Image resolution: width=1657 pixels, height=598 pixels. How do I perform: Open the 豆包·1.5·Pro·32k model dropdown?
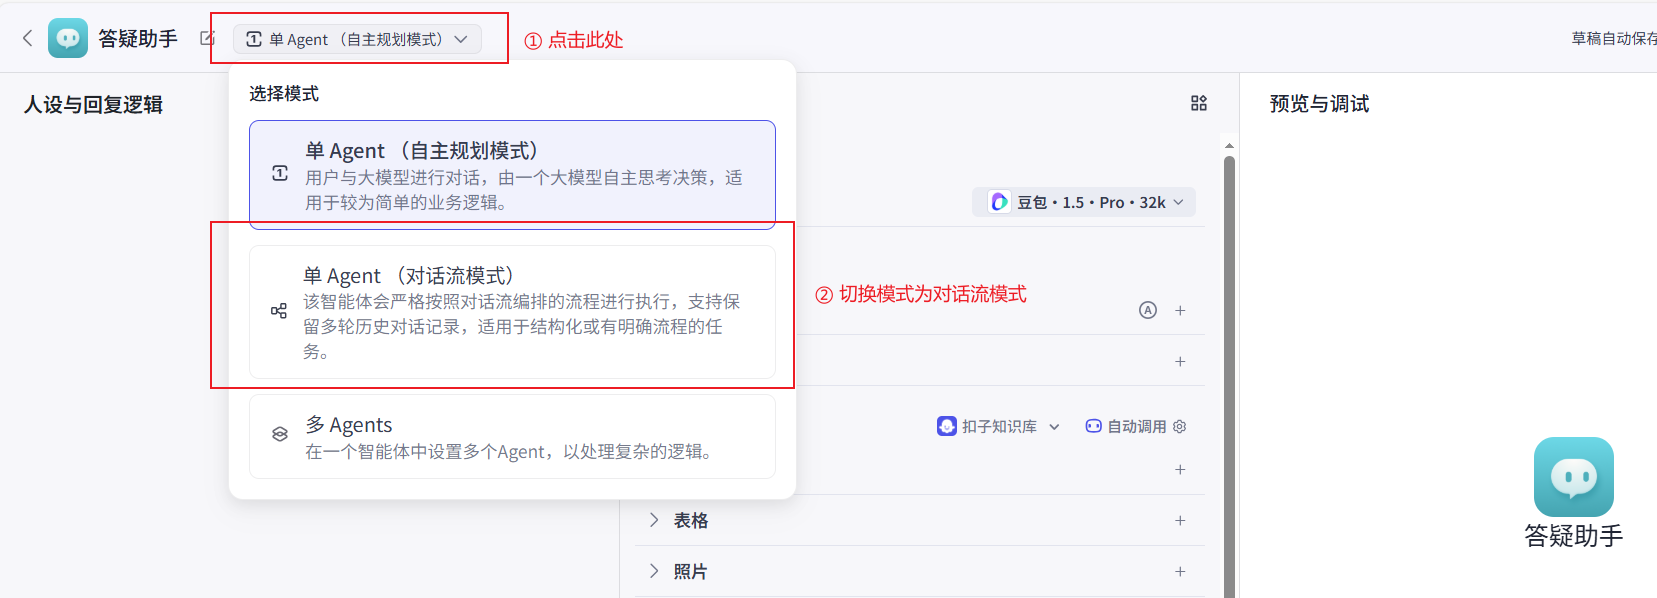tap(1084, 202)
